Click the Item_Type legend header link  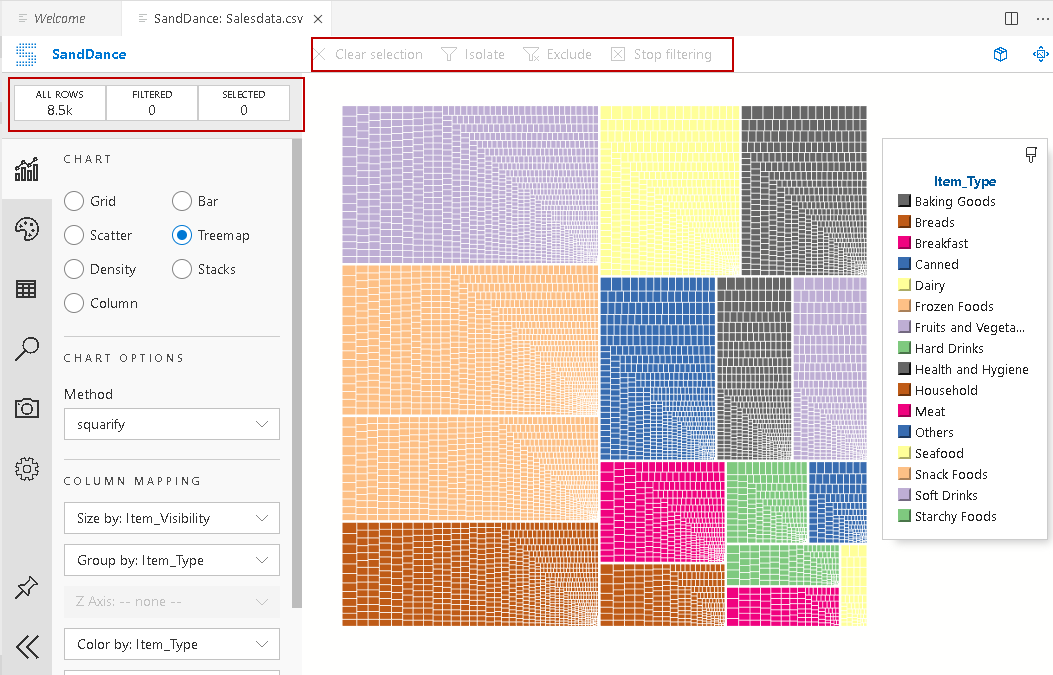tap(964, 181)
